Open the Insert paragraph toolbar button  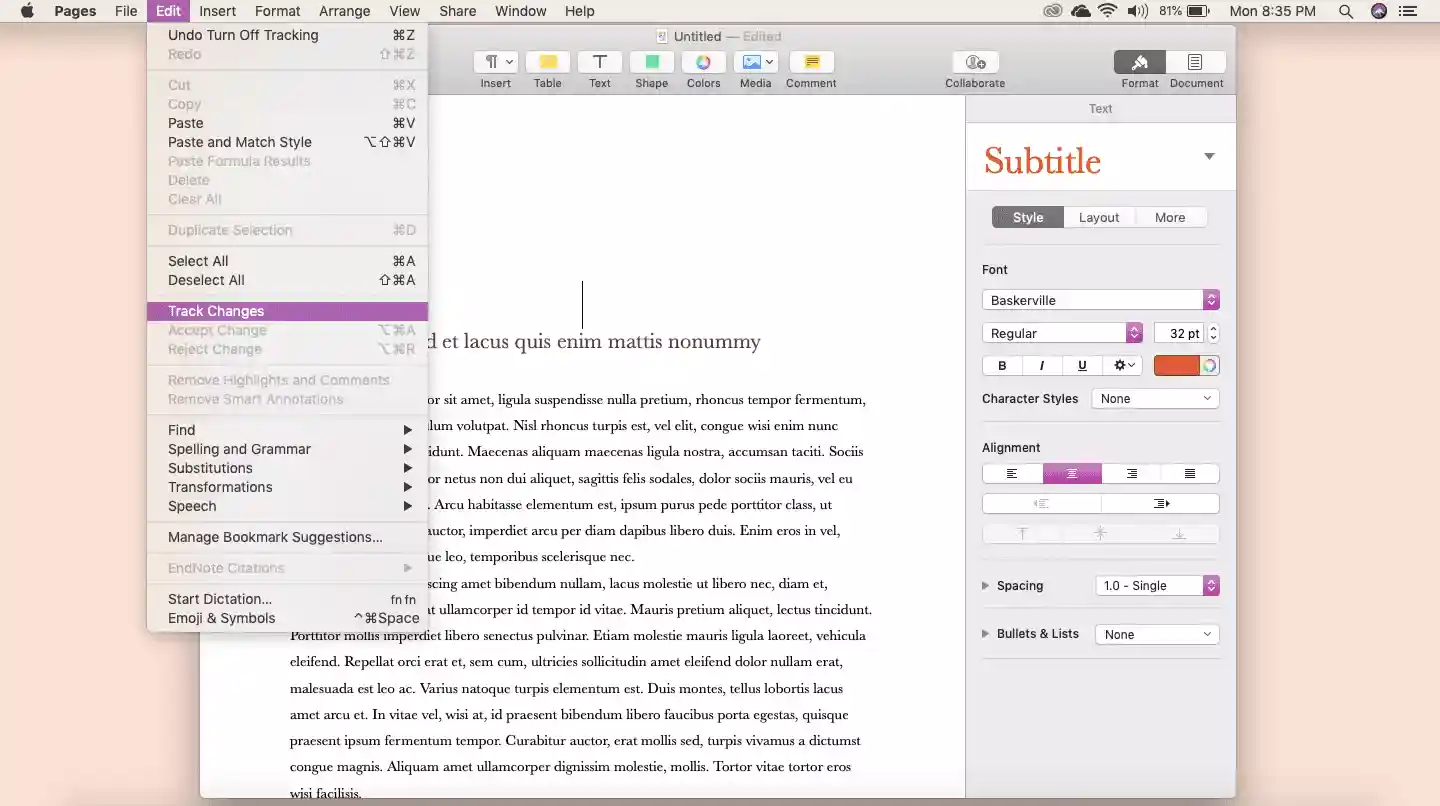click(x=495, y=62)
